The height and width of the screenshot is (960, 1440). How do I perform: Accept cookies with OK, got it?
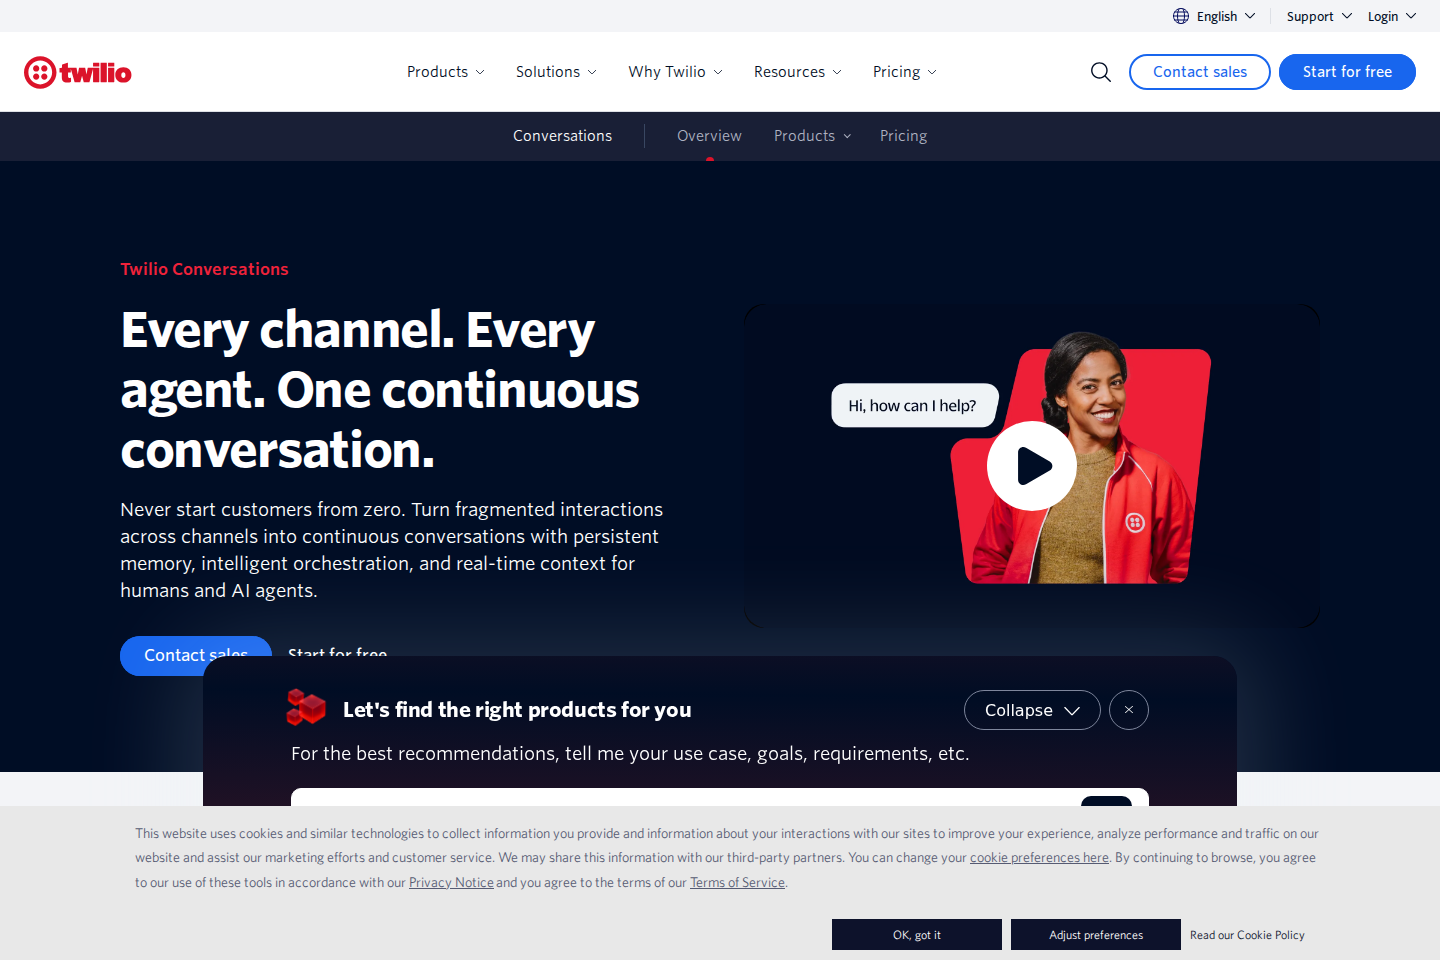coord(917,935)
